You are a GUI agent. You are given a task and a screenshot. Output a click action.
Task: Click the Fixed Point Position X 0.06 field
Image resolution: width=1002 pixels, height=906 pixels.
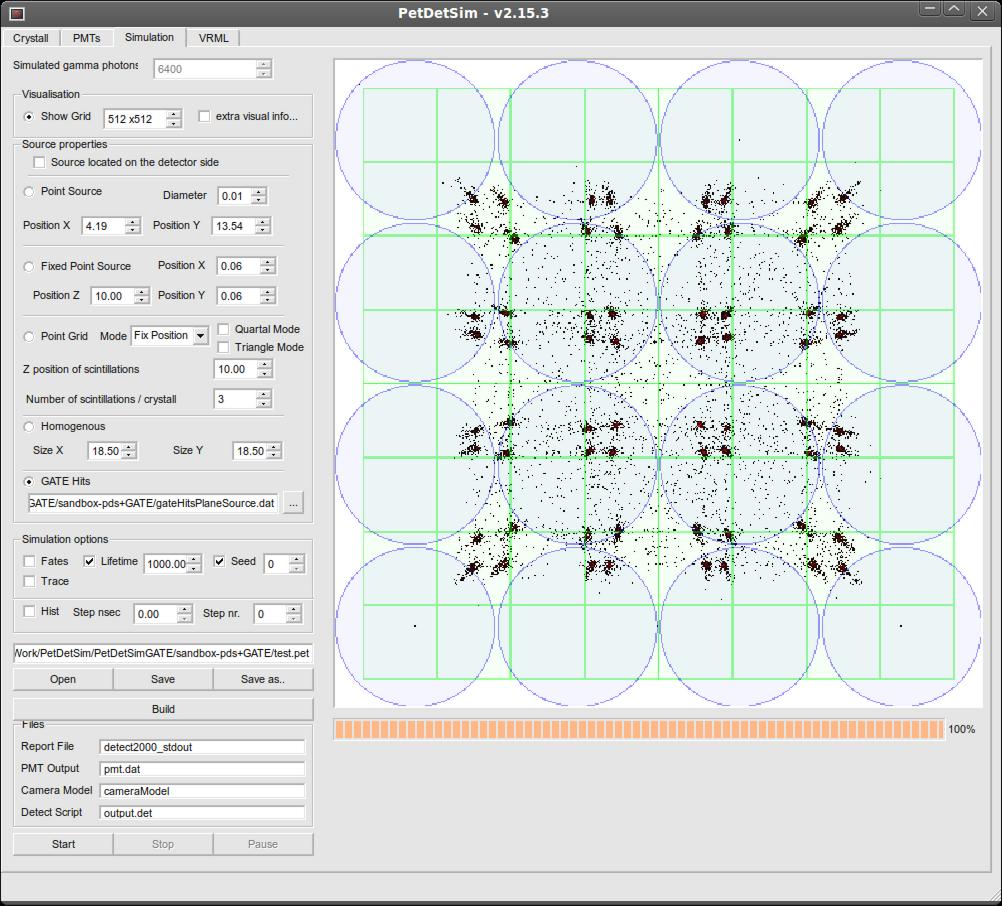point(238,266)
